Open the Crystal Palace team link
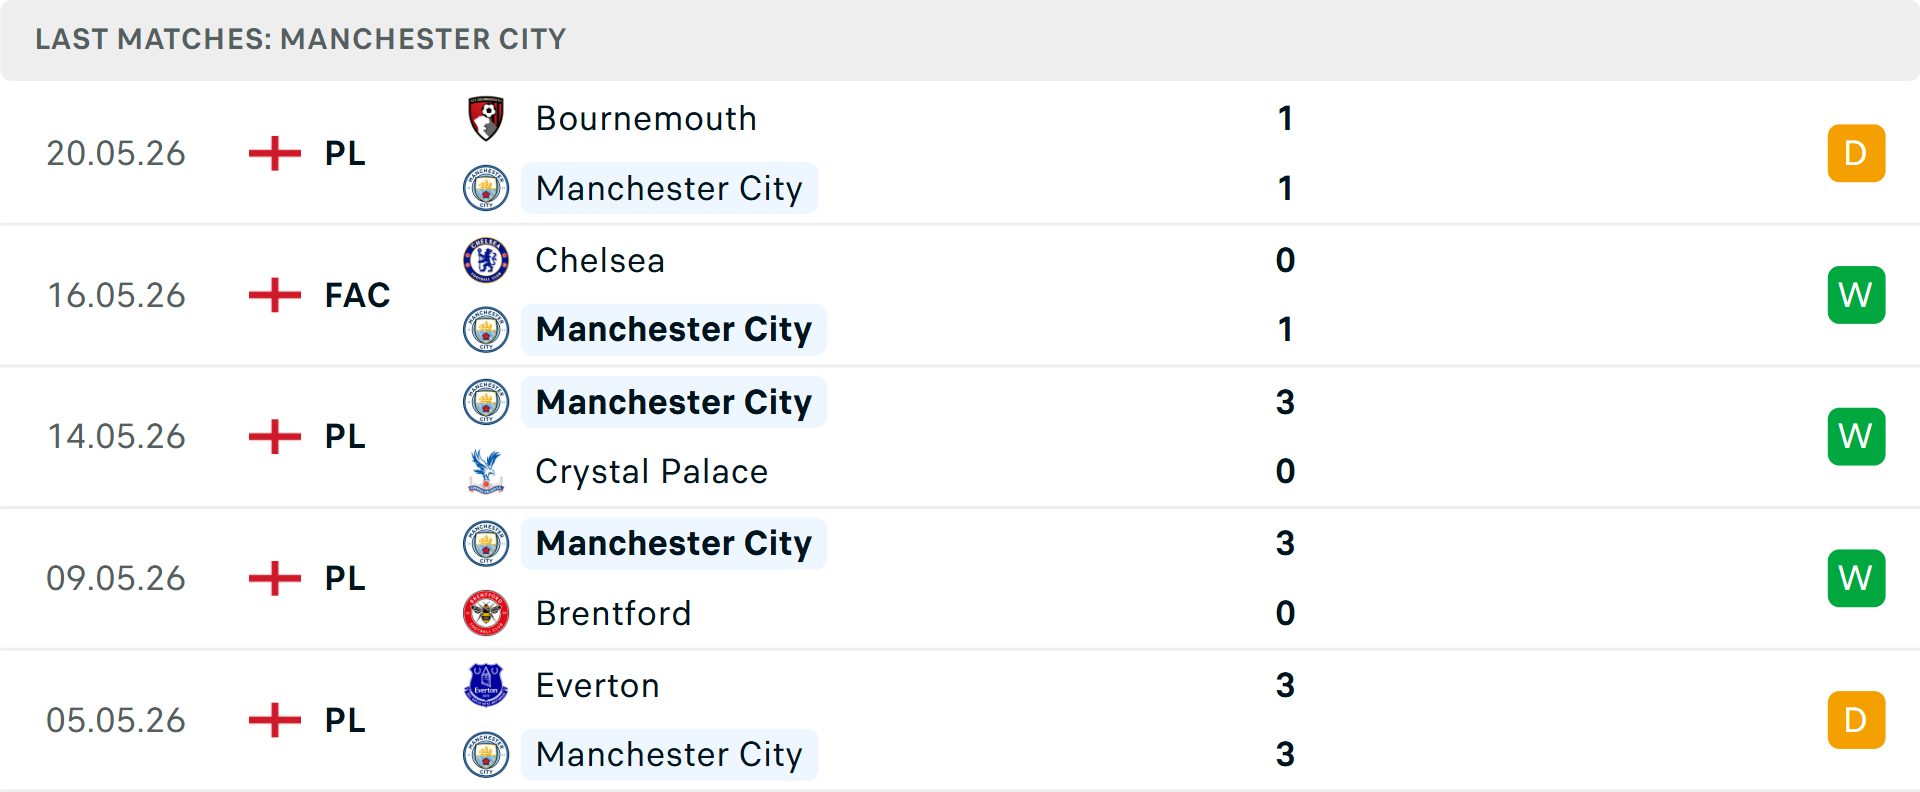 (652, 471)
